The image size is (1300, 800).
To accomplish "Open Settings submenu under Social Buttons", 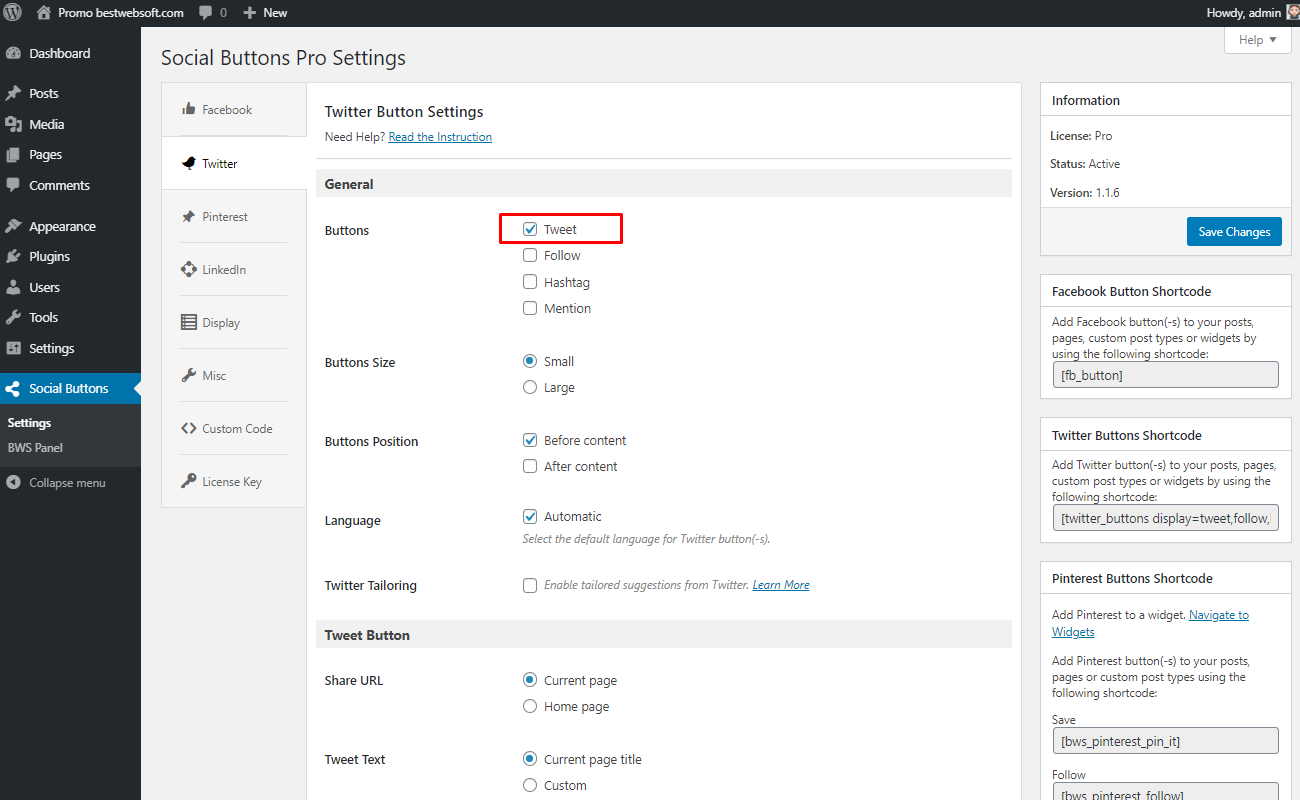I will click(x=29, y=423).
